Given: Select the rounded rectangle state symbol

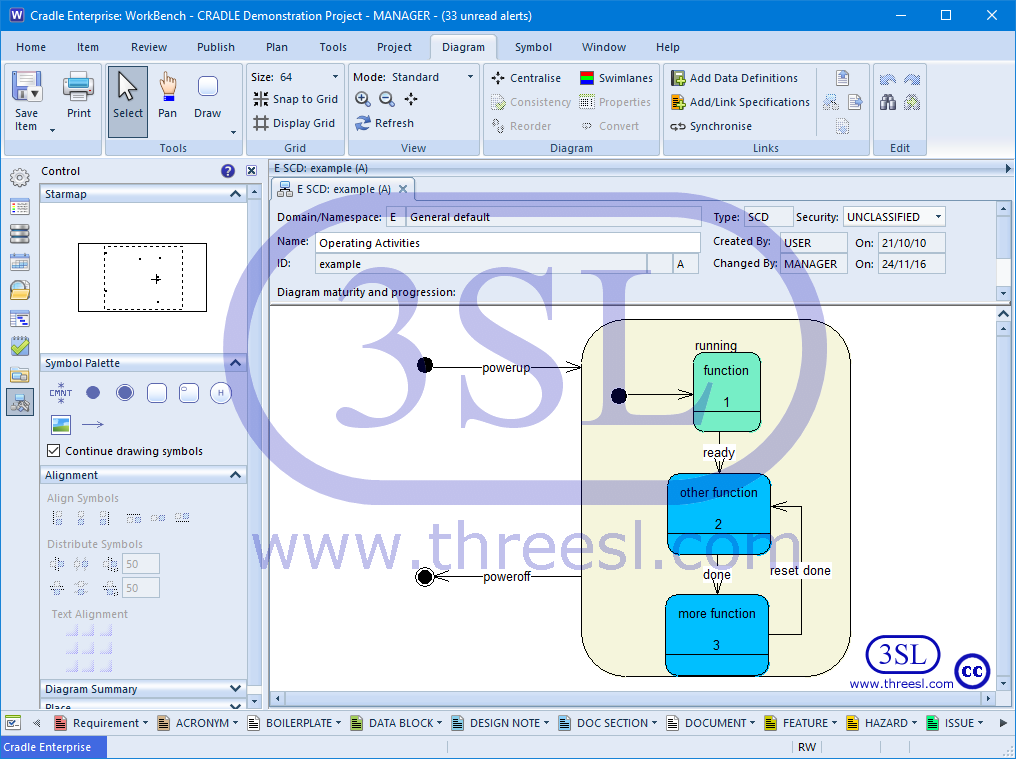Looking at the screenshot, I should click(x=157, y=393).
